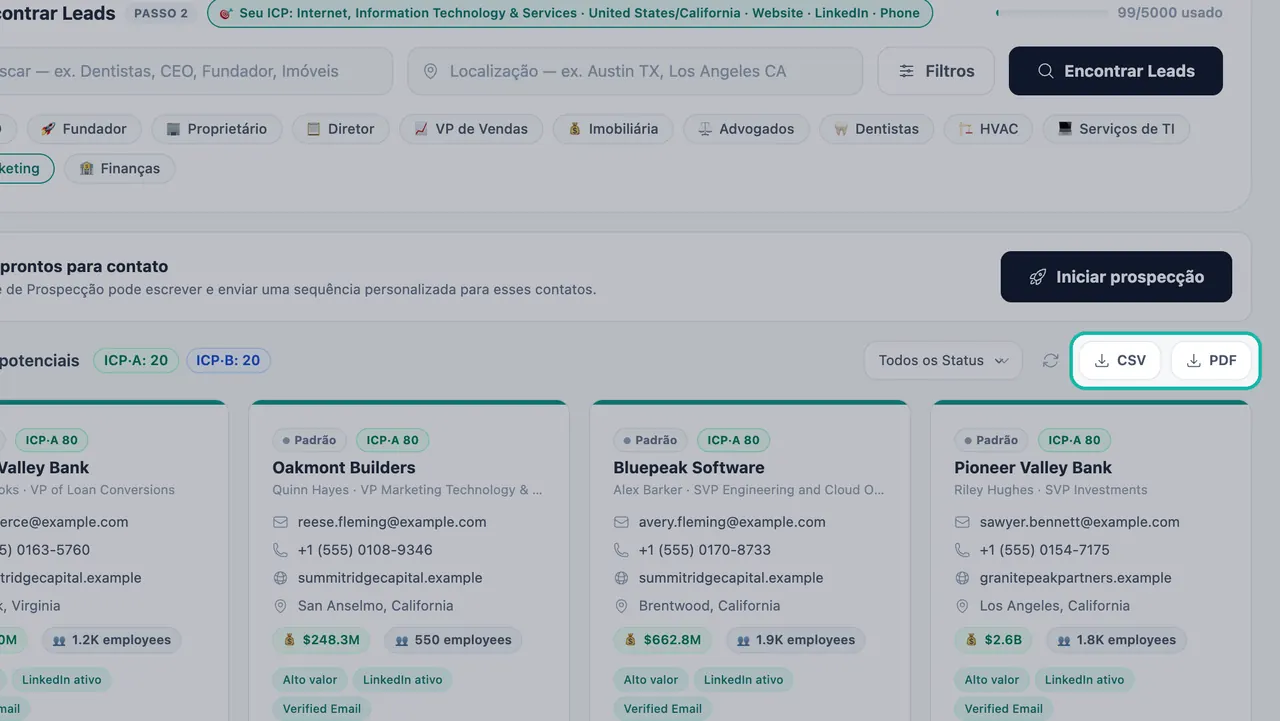Click the 1.9K employees badge

coord(796,640)
